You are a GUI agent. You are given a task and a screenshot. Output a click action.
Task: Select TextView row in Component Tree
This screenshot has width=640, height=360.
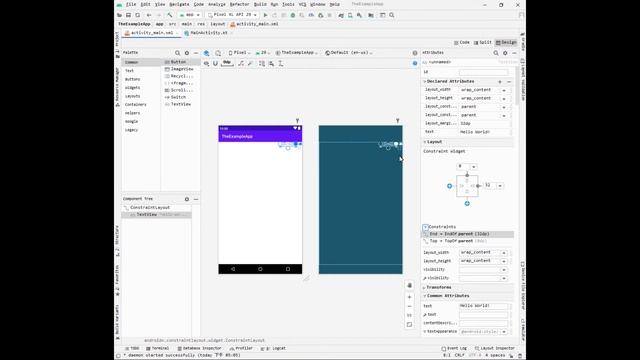[x=156, y=215]
